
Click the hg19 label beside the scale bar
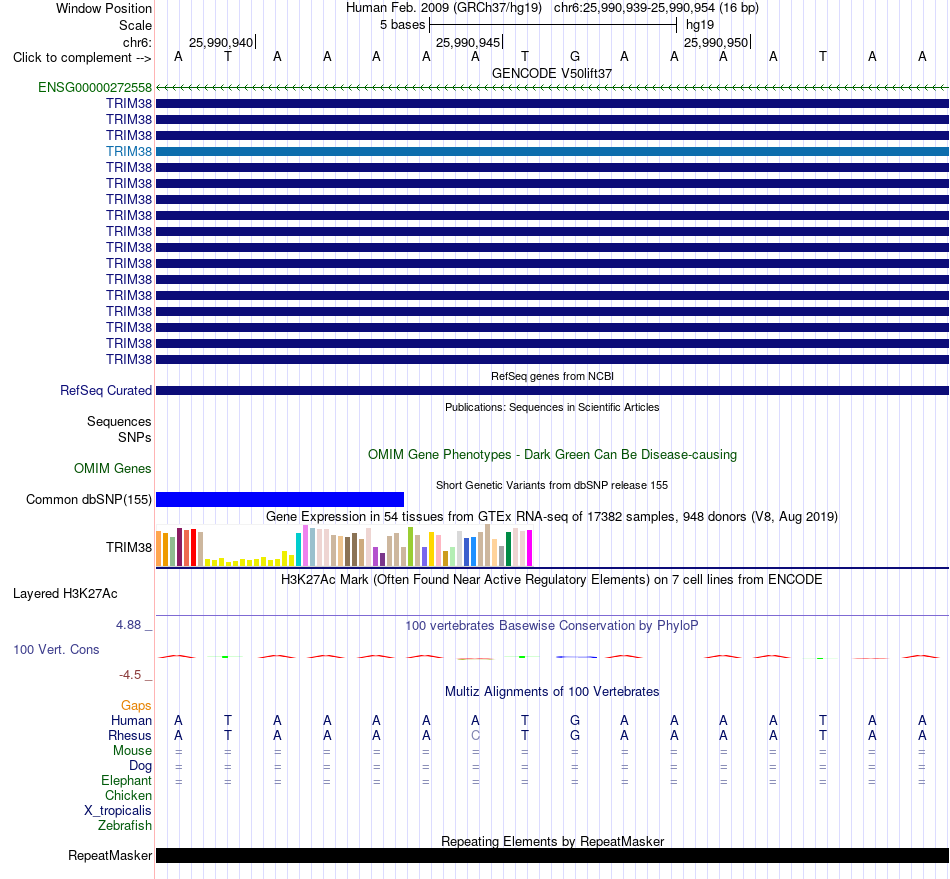coord(700,25)
